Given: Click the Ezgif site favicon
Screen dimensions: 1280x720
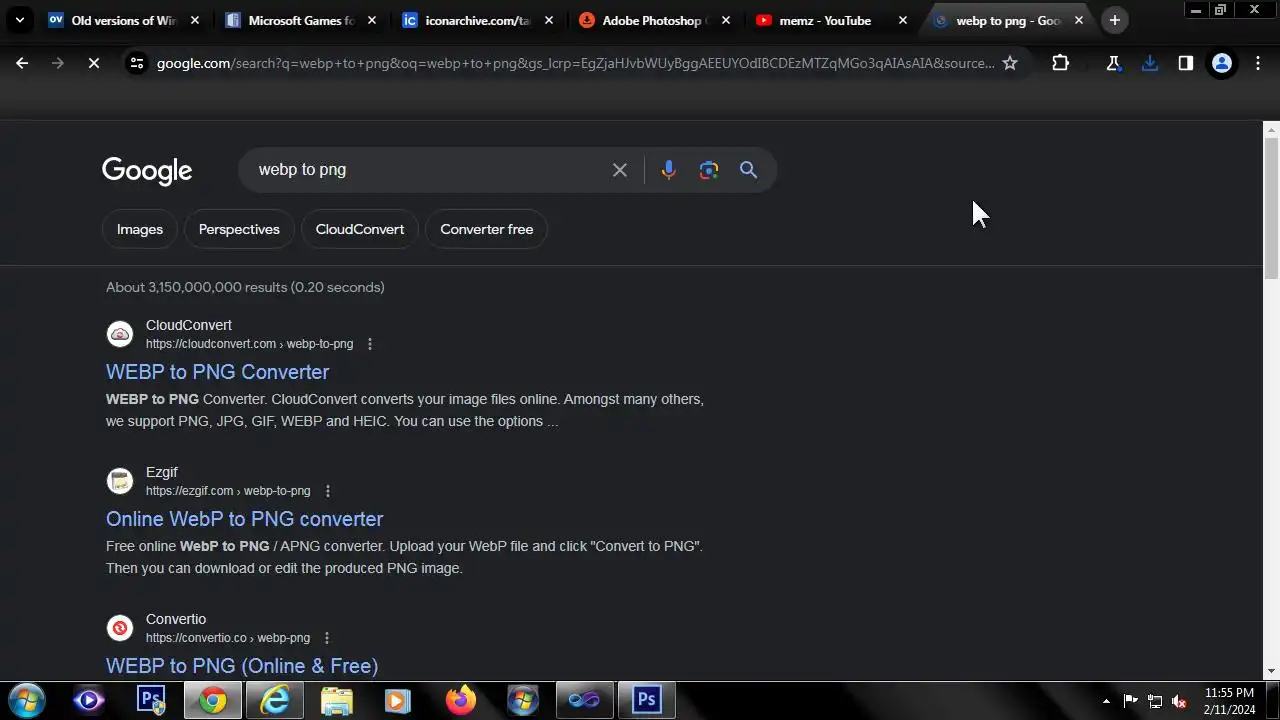Looking at the screenshot, I should (120, 481).
